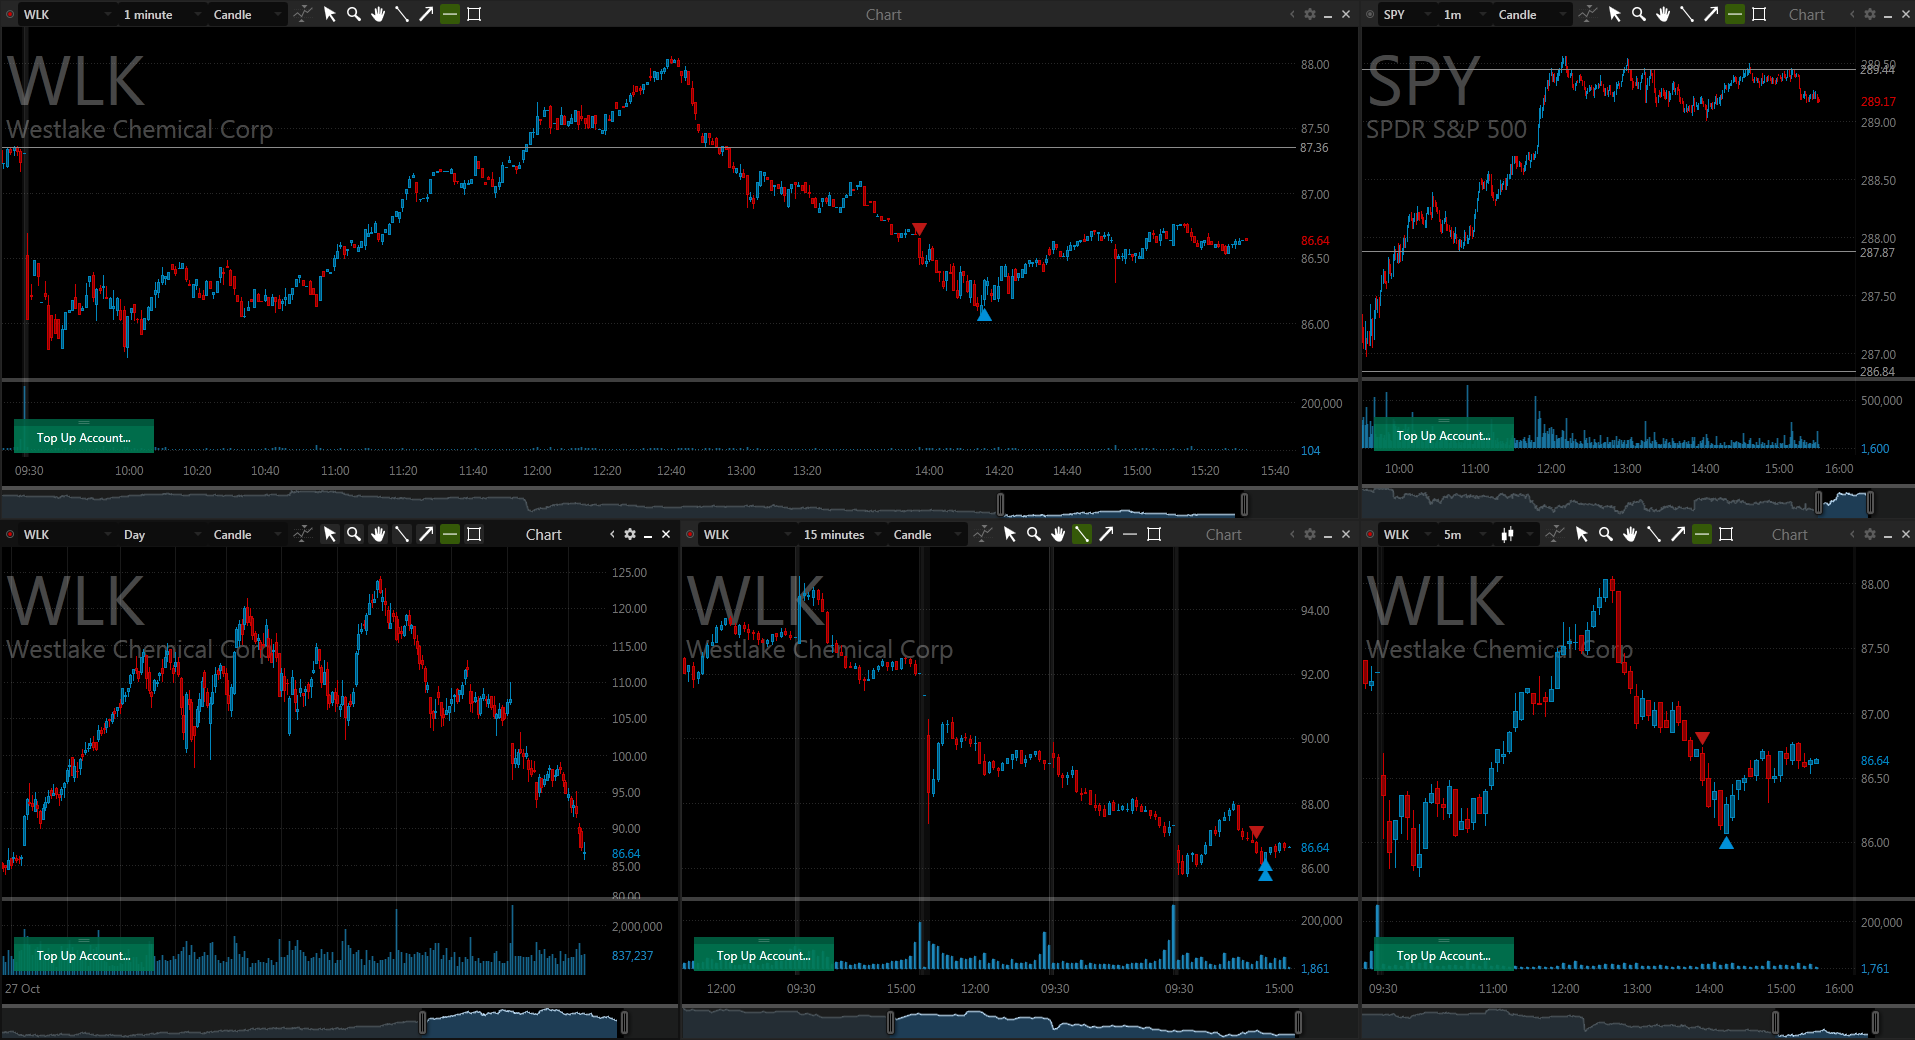Viewport: 1915px width, 1040px height.
Task: Click Top Up Account in WLK 5m chart
Action: tap(1443, 955)
